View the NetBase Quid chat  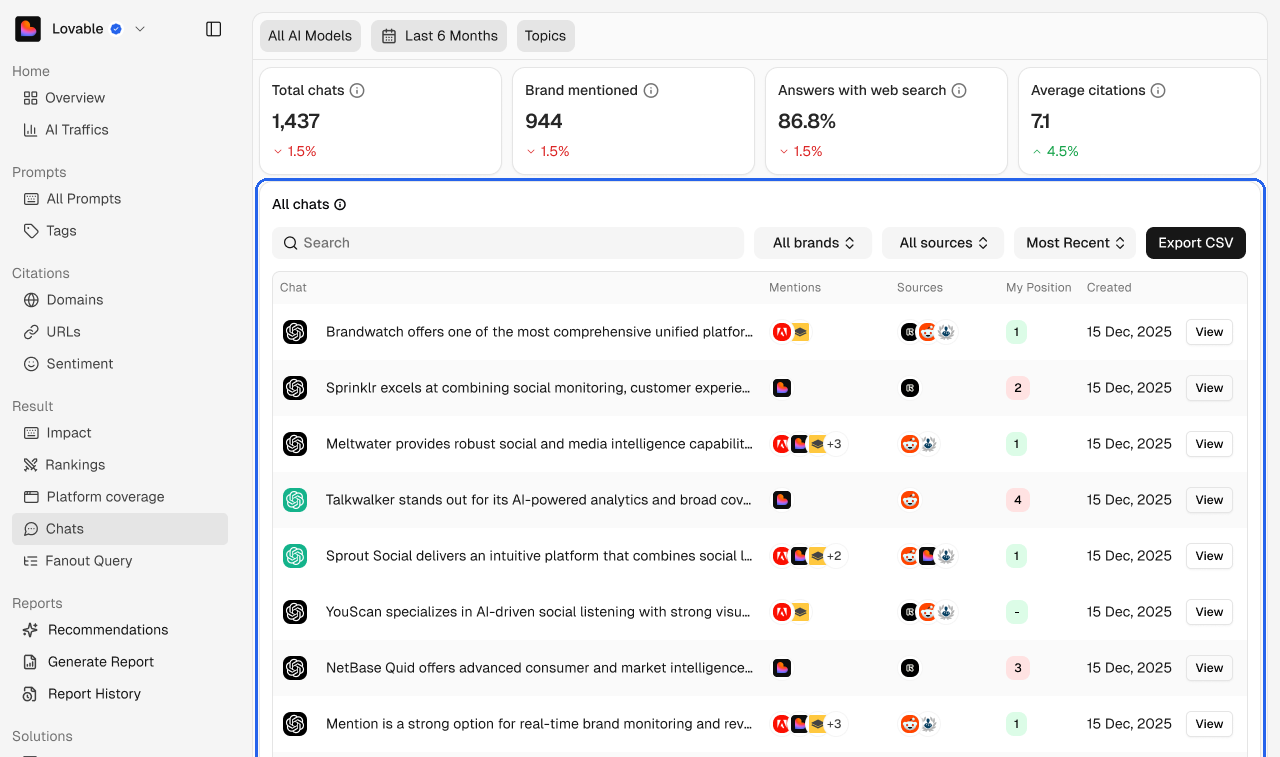(x=1209, y=668)
